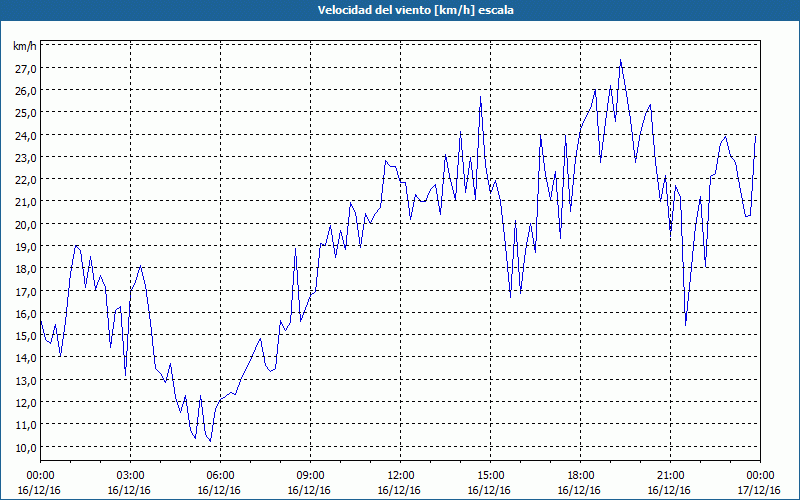Viewport: 800px width, 500px height.
Task: Click the 15:00 time axis label
Action: point(490,476)
